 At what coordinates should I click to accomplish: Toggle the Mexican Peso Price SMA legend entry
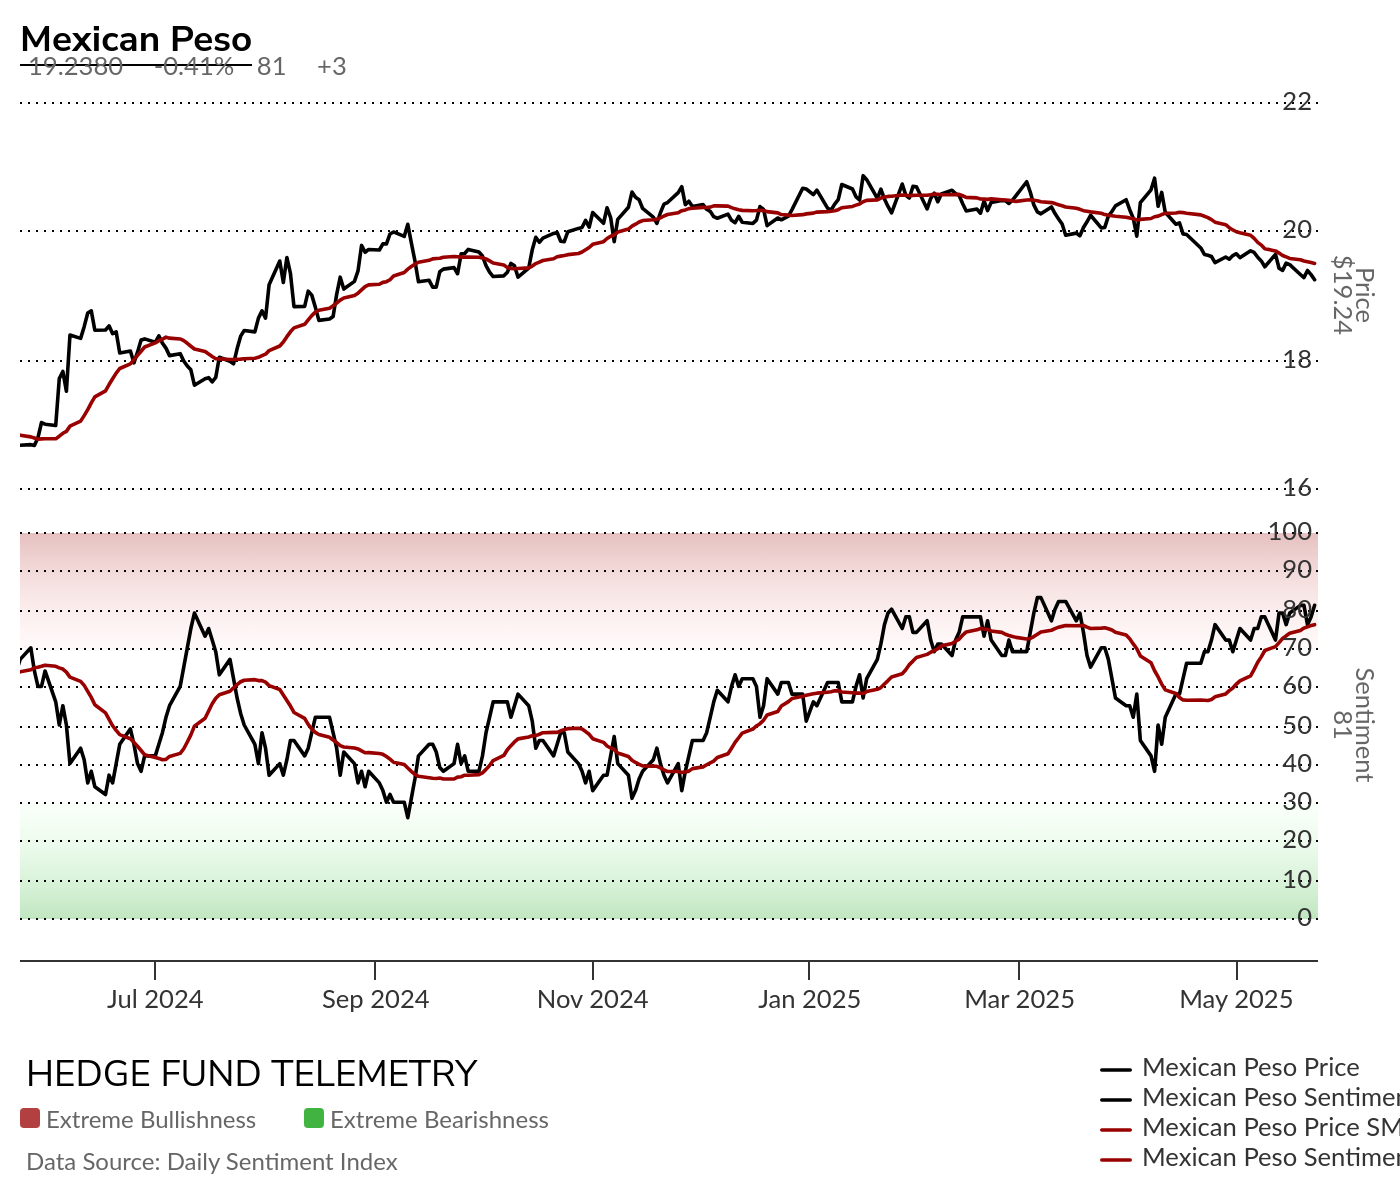(1250, 1128)
